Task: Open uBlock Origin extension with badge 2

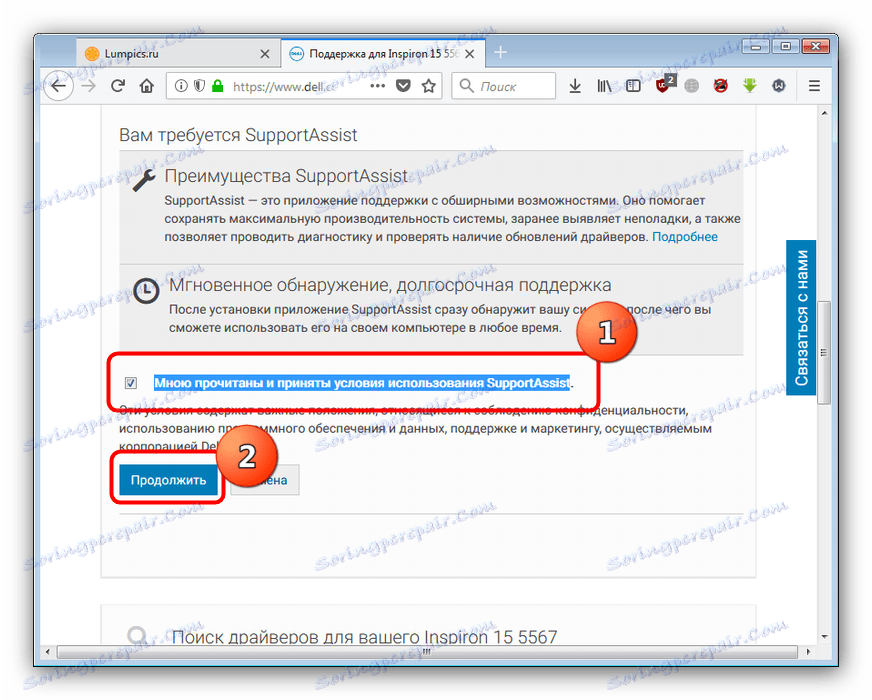Action: pyautogui.click(x=664, y=85)
